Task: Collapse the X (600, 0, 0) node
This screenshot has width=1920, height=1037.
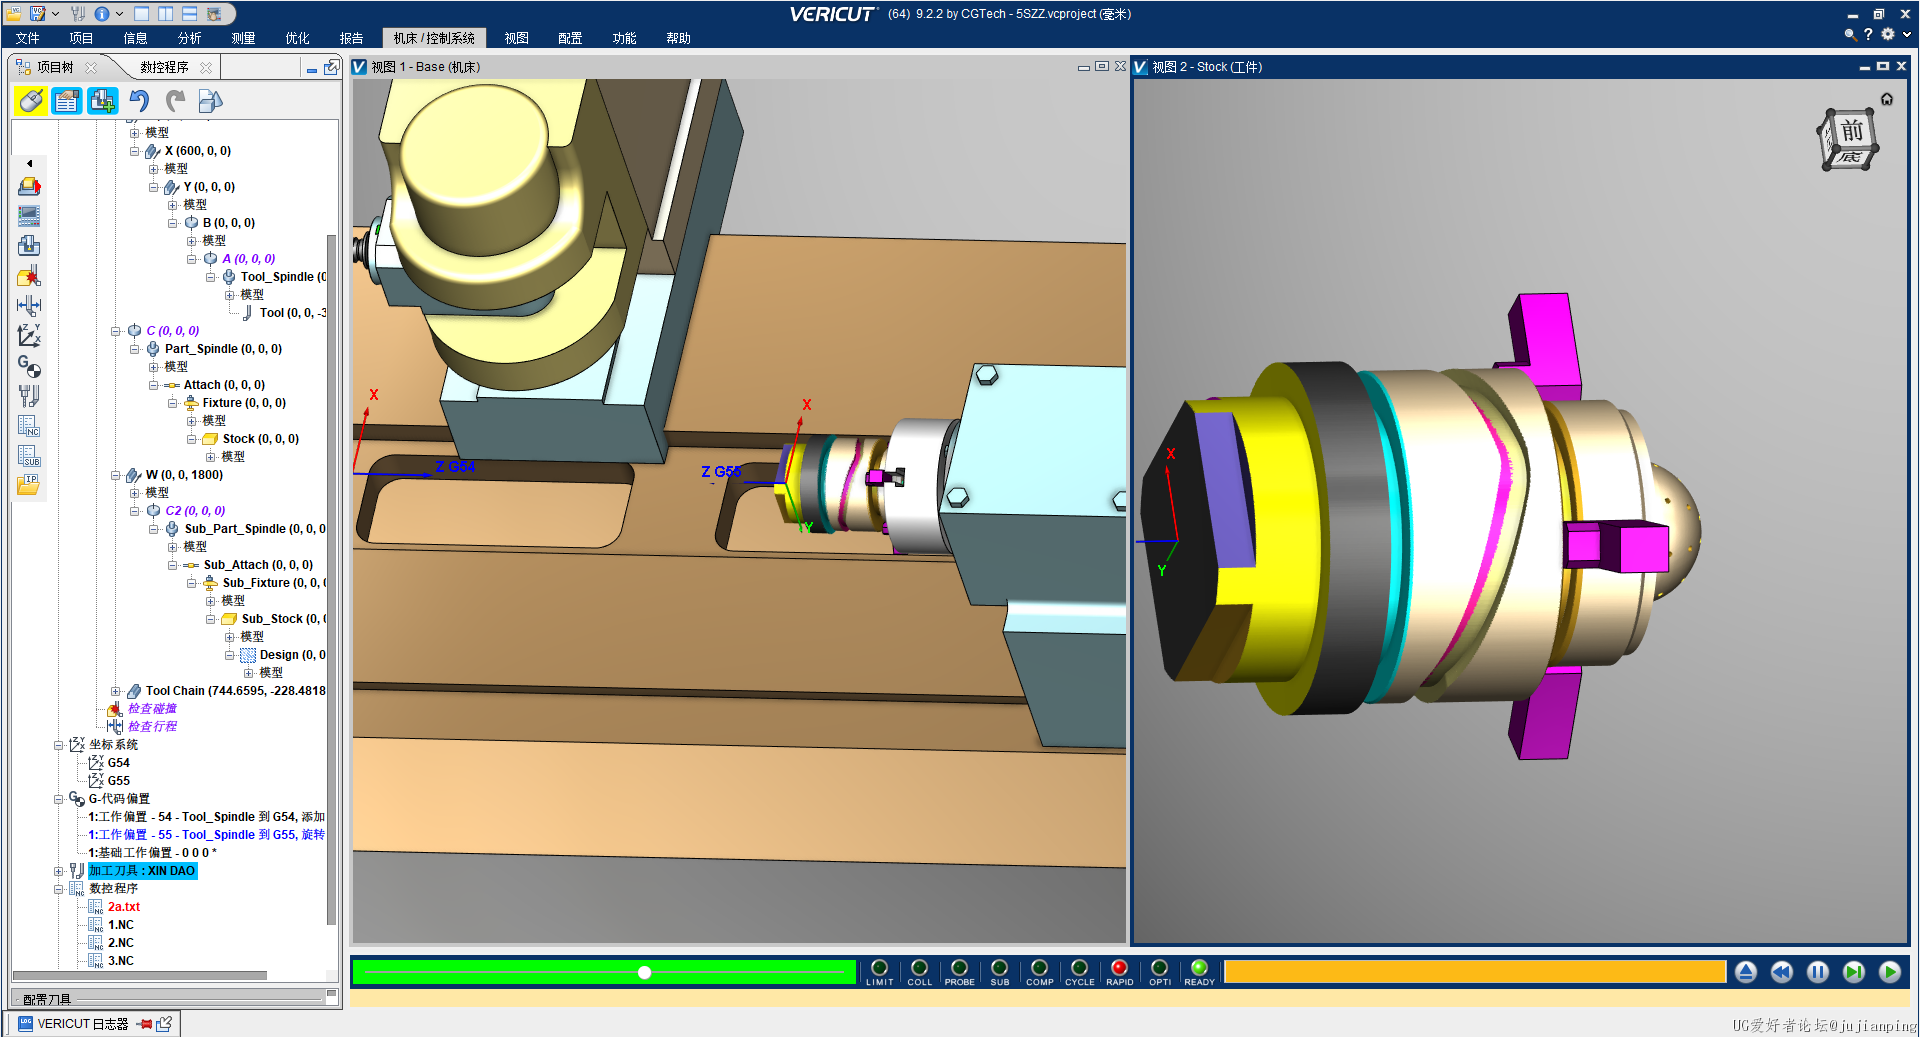Action: 135,151
